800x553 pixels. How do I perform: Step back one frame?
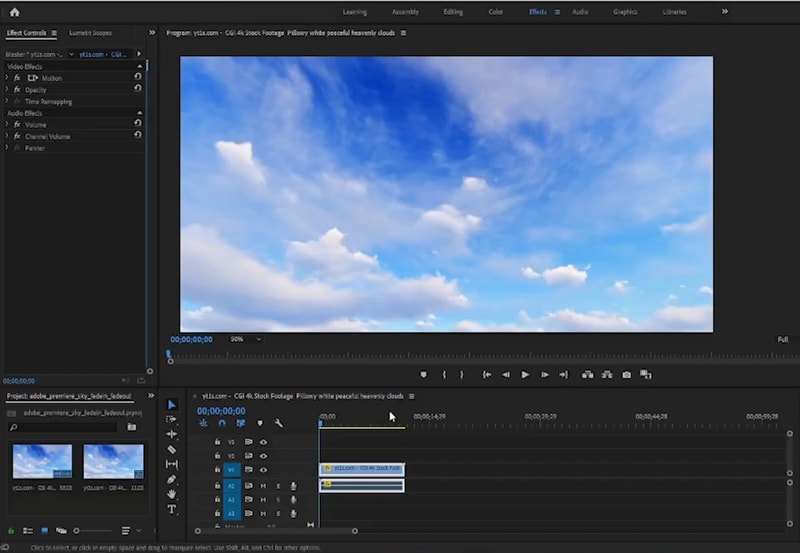[x=506, y=374]
